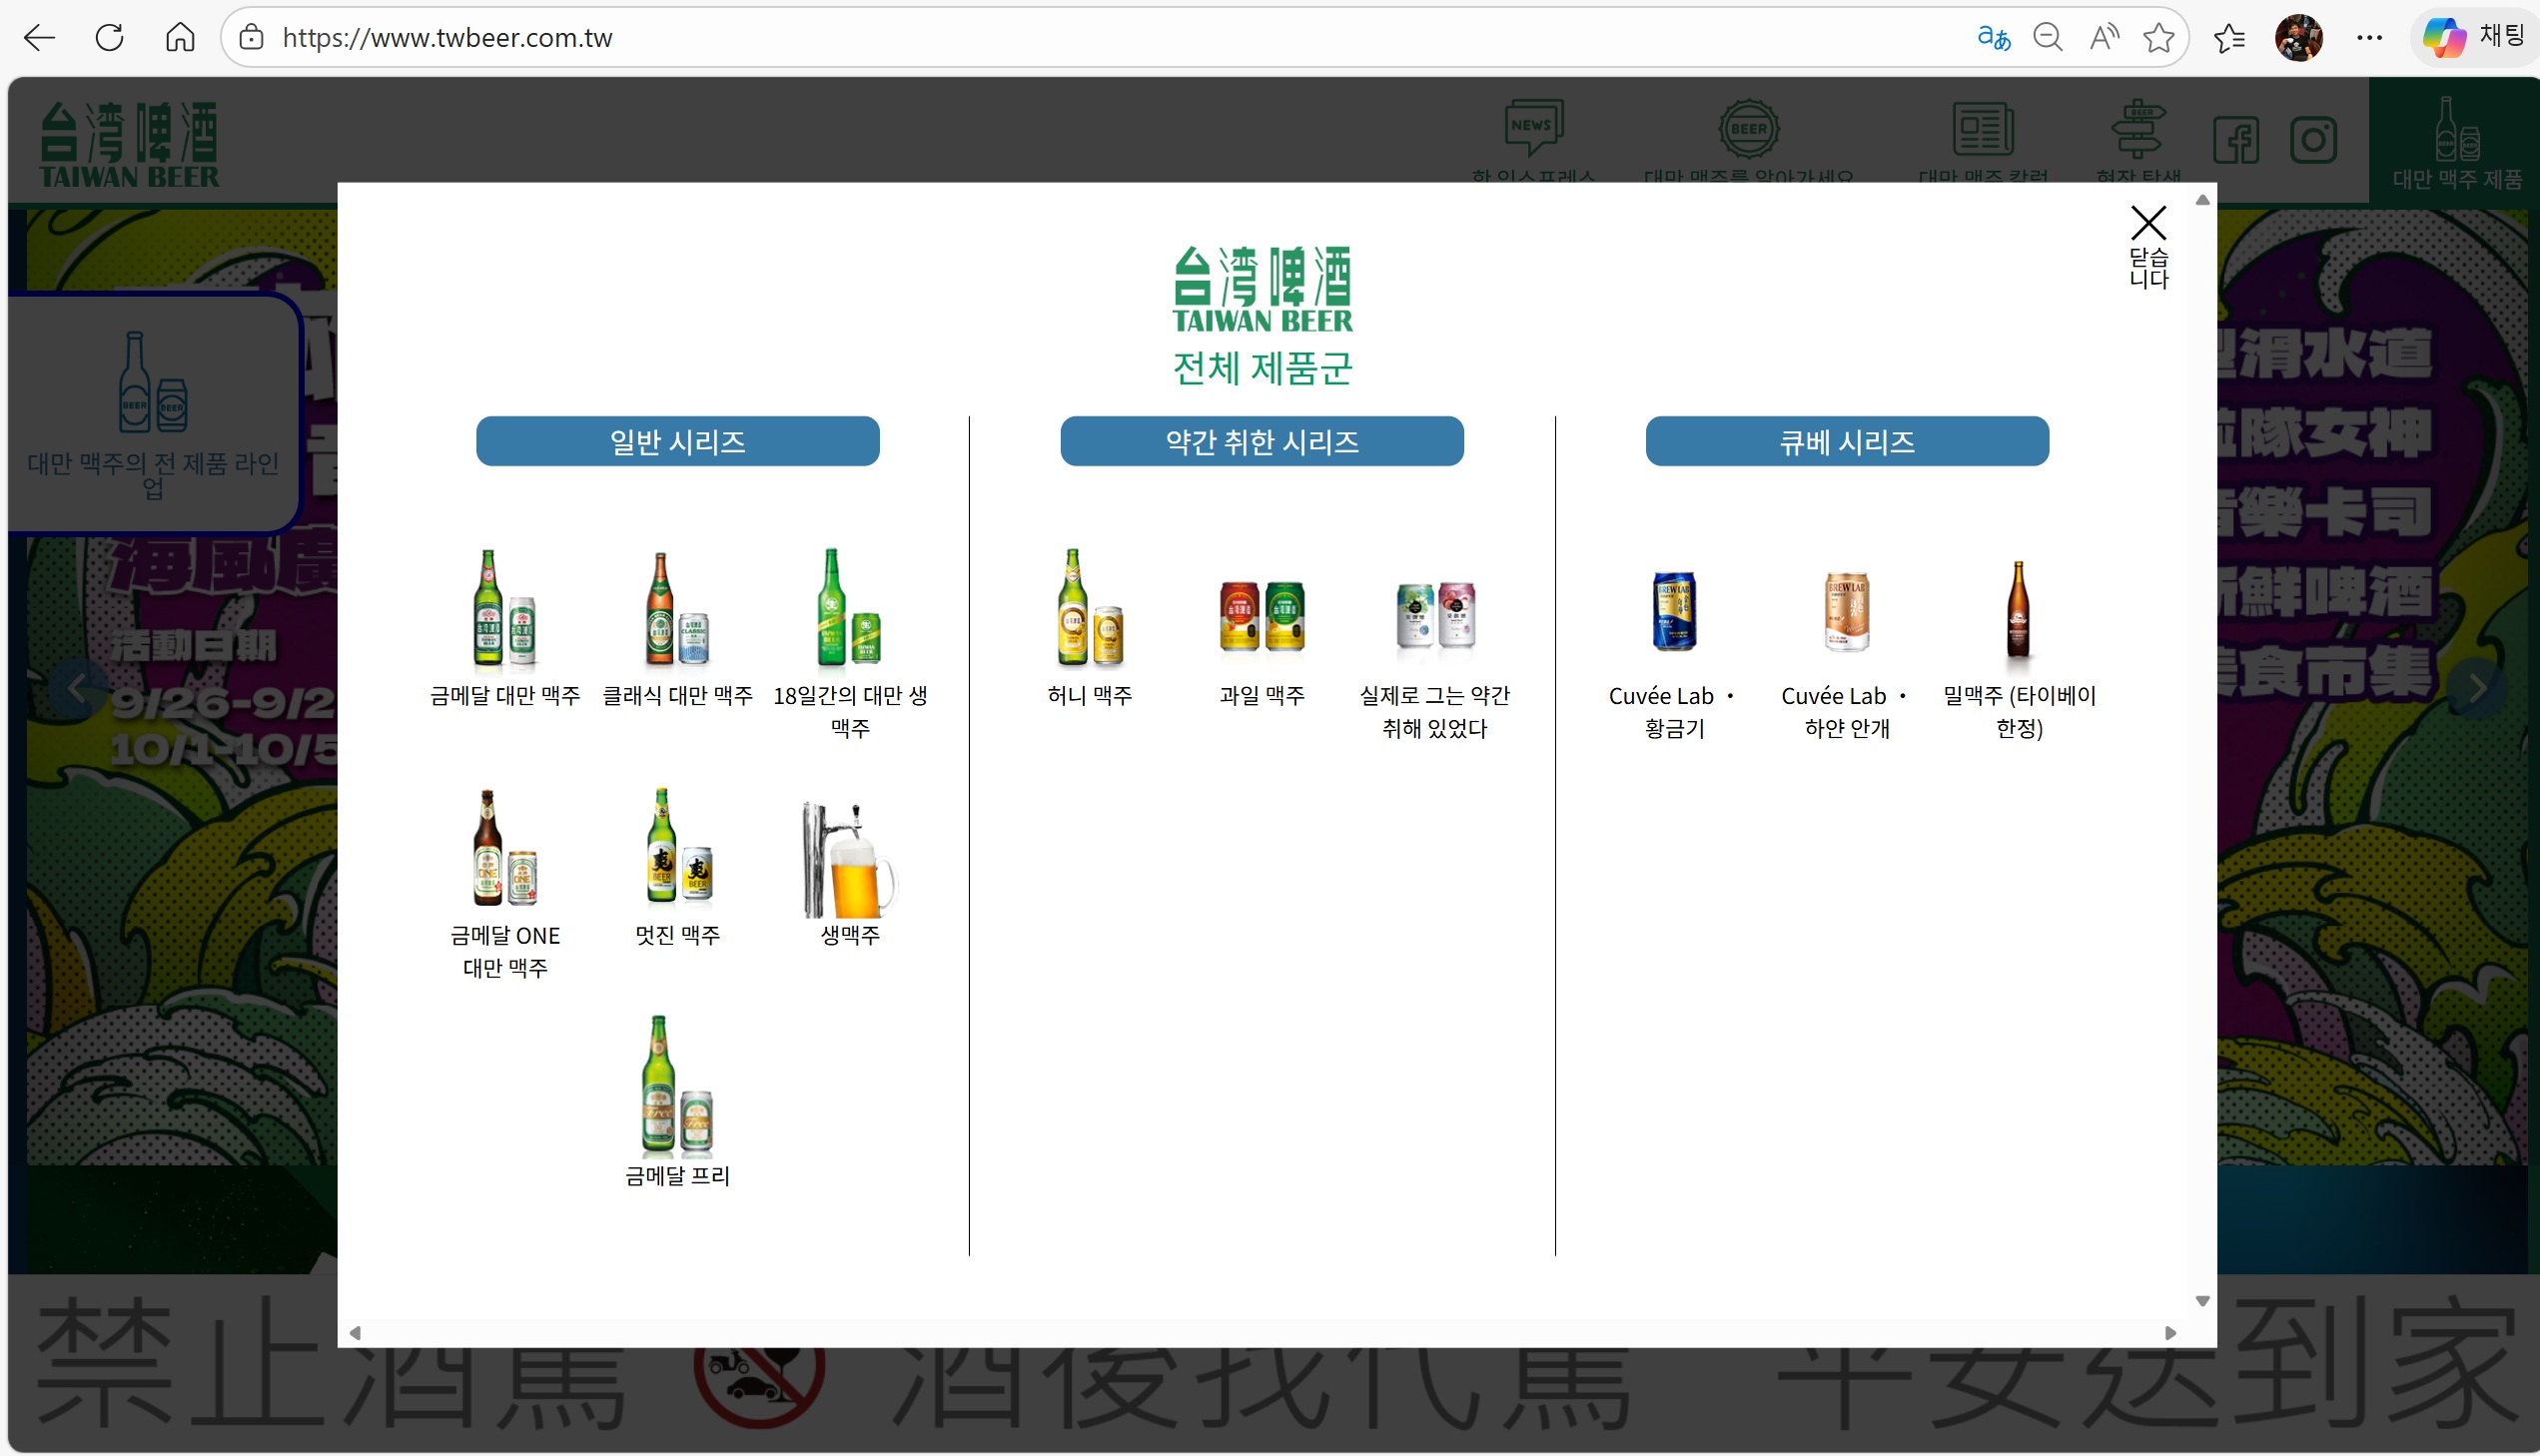Click the user profile avatar

[x=2298, y=38]
